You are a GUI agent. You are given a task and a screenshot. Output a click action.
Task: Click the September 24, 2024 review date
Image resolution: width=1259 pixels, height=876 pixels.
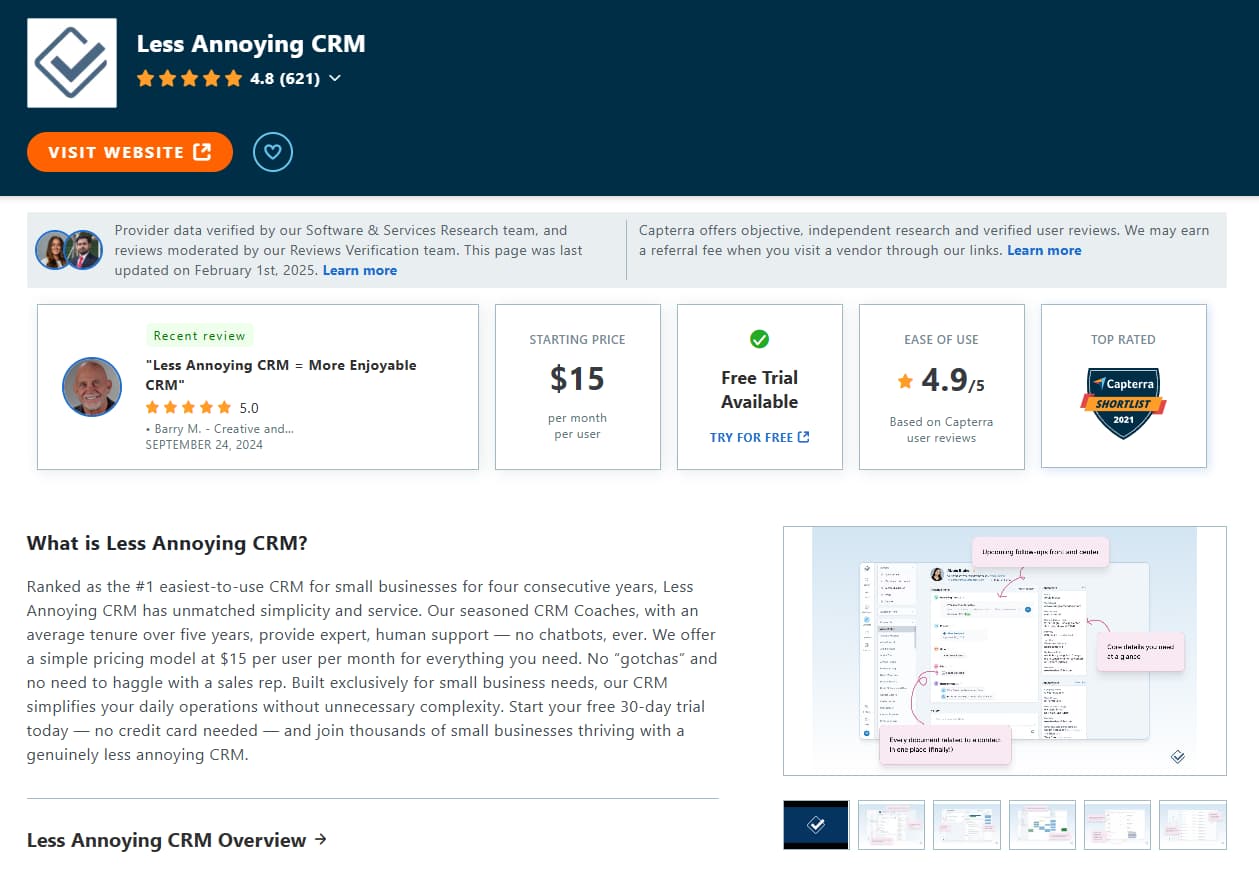pos(204,445)
